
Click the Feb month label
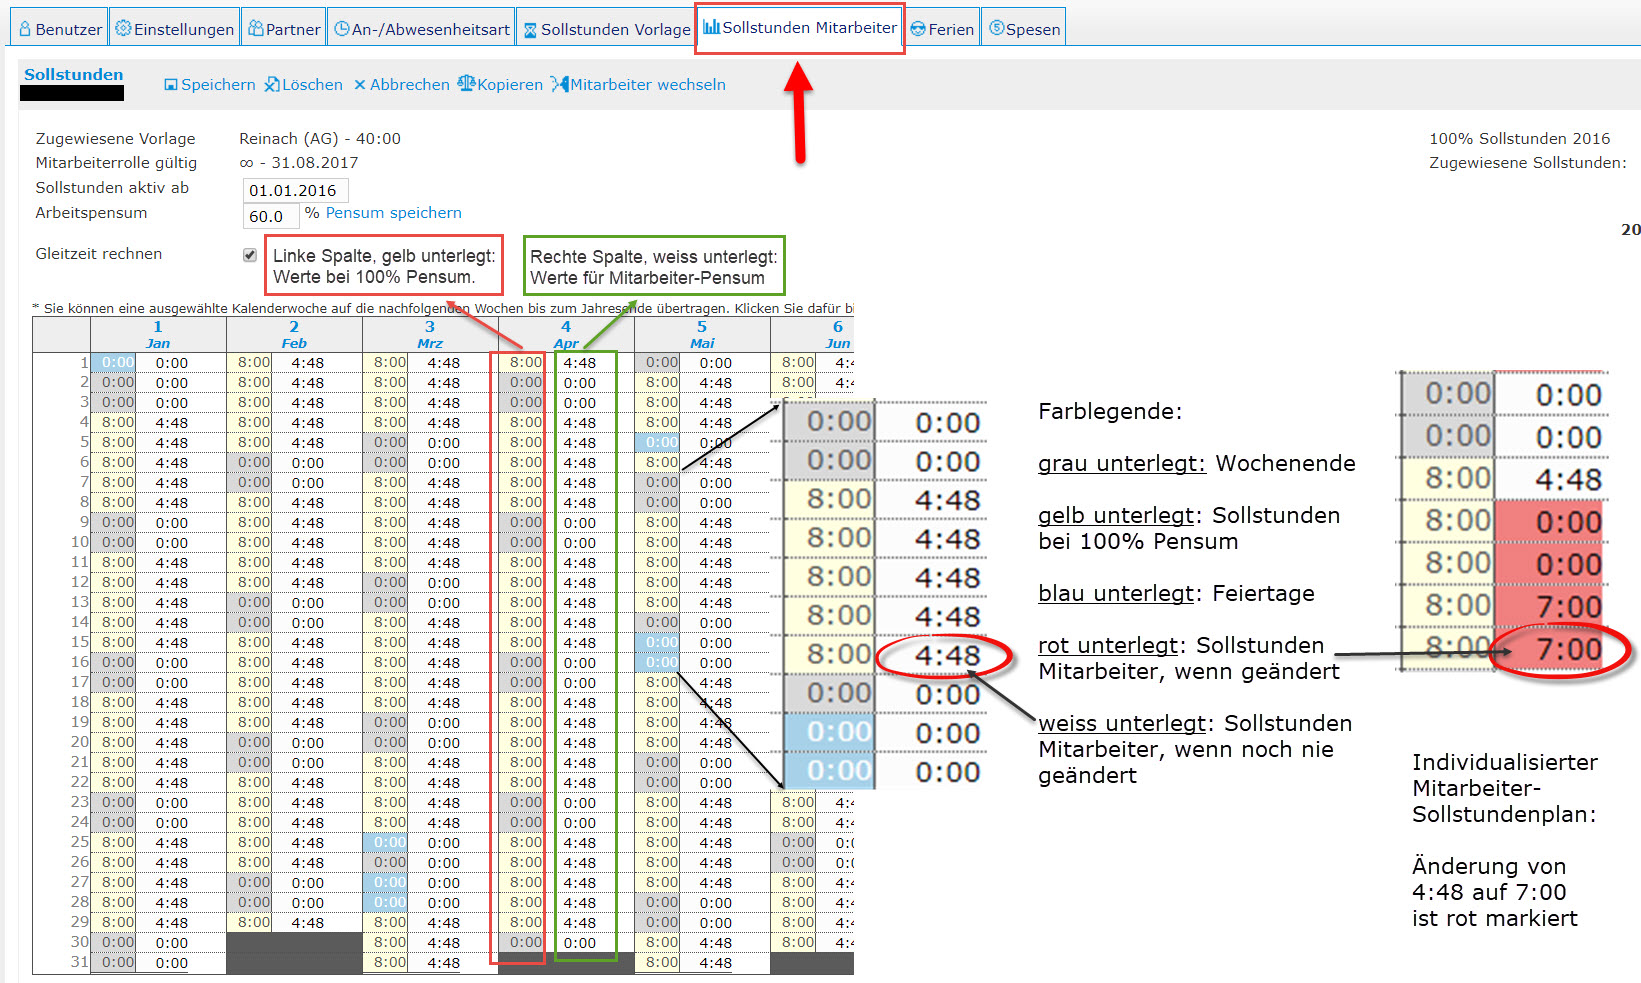(294, 343)
